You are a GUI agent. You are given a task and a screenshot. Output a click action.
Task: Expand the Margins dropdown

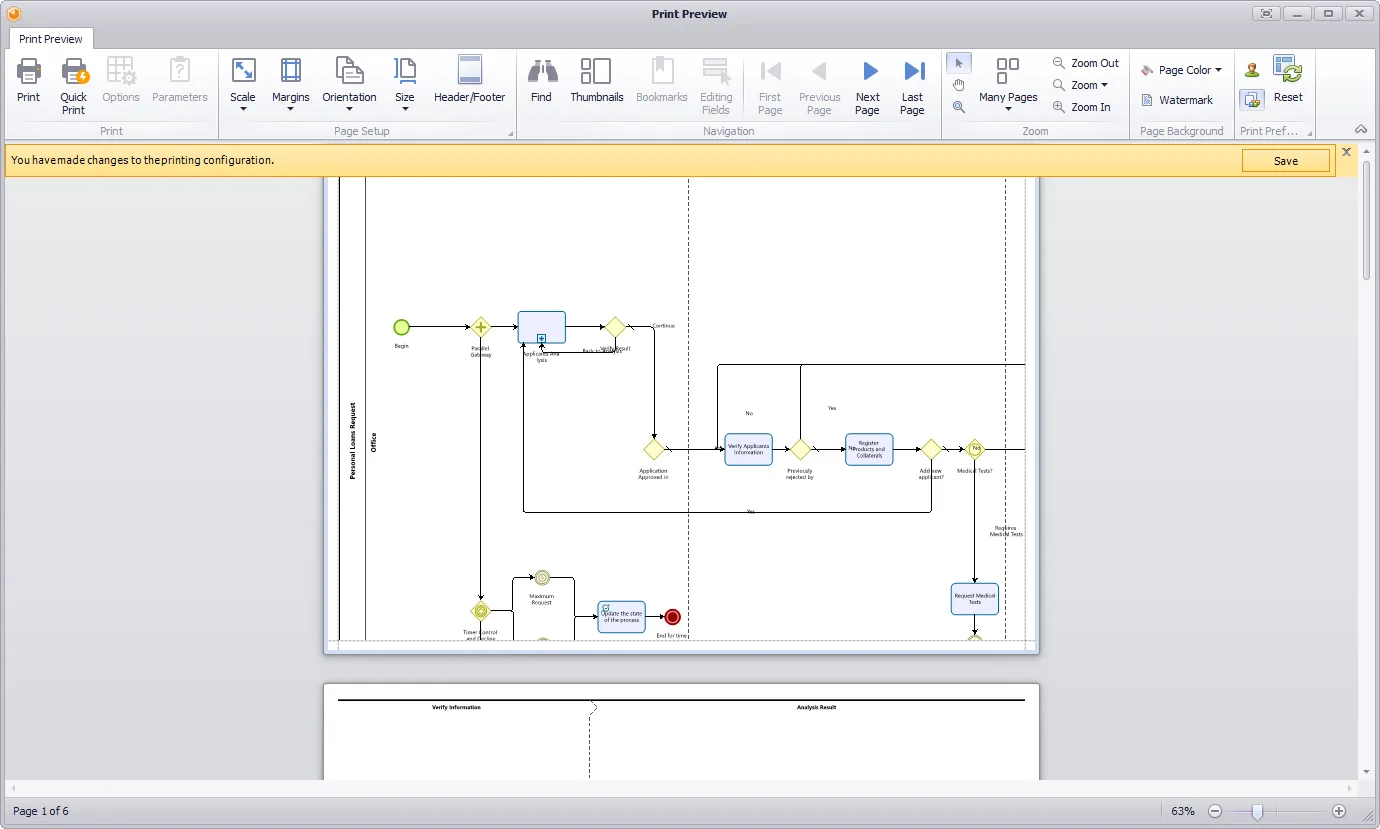point(291,86)
